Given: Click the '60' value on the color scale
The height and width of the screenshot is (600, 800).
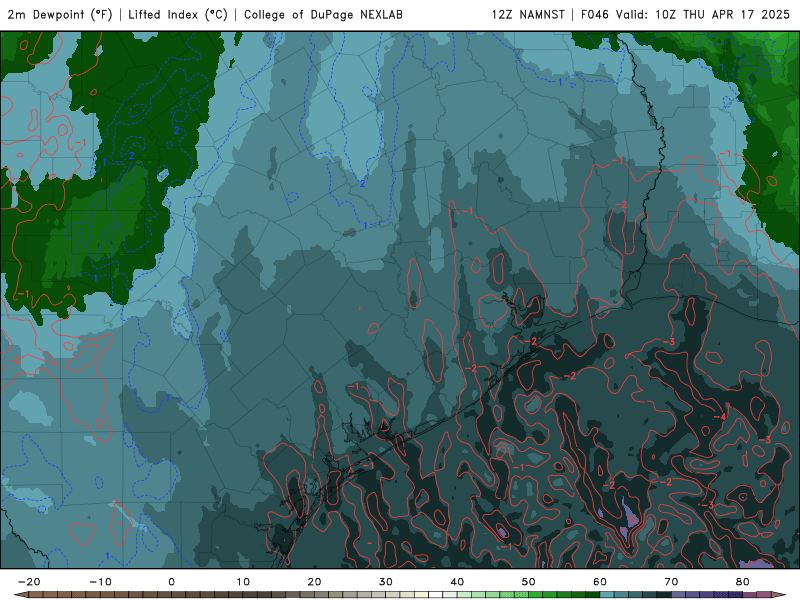Looking at the screenshot, I should tap(600, 582).
